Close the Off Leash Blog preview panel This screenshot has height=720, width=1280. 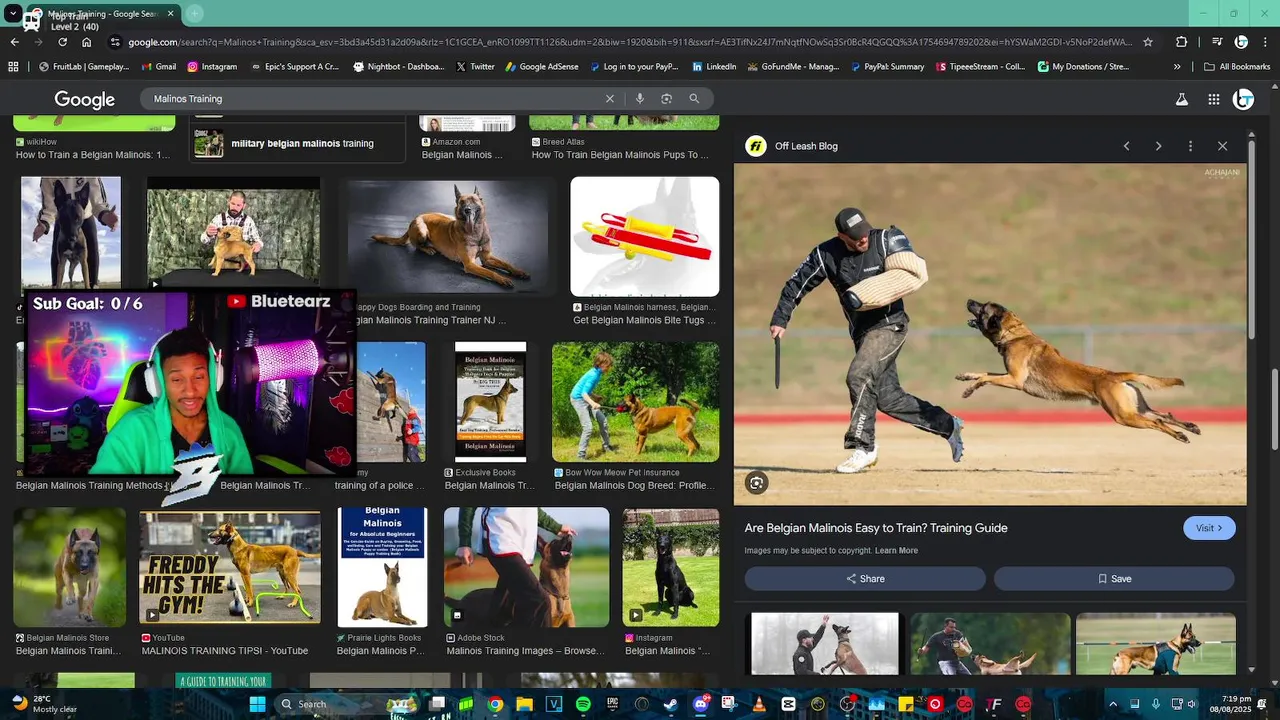(1222, 146)
